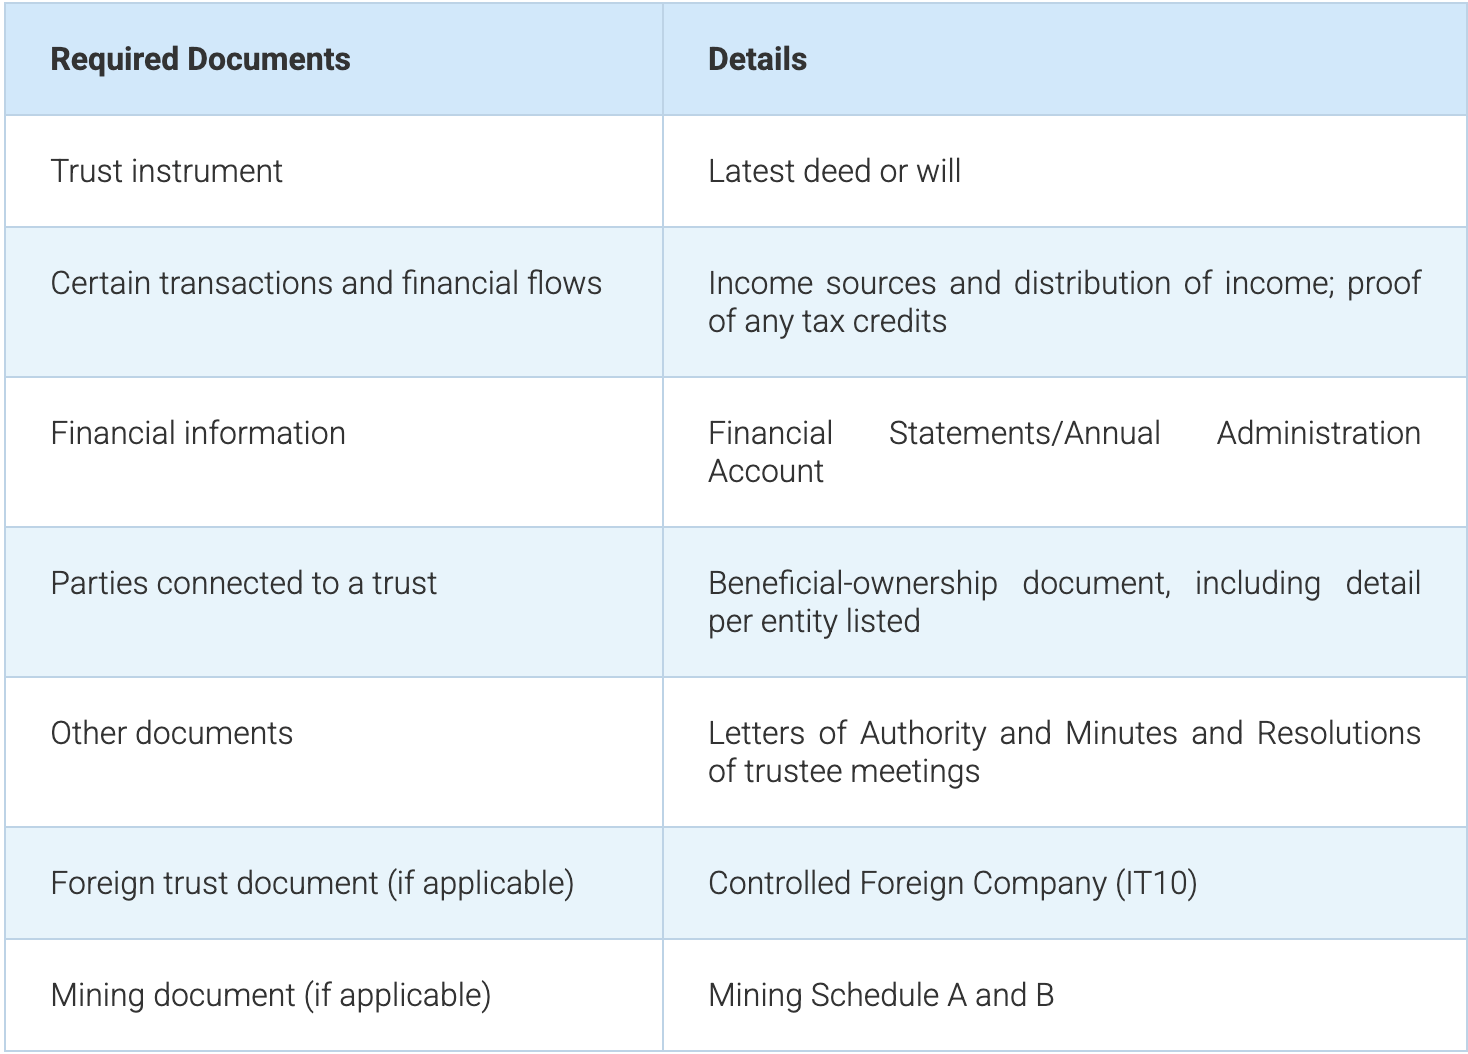Click the Required Documents column header
This screenshot has height=1054, width=1468.
200,60
